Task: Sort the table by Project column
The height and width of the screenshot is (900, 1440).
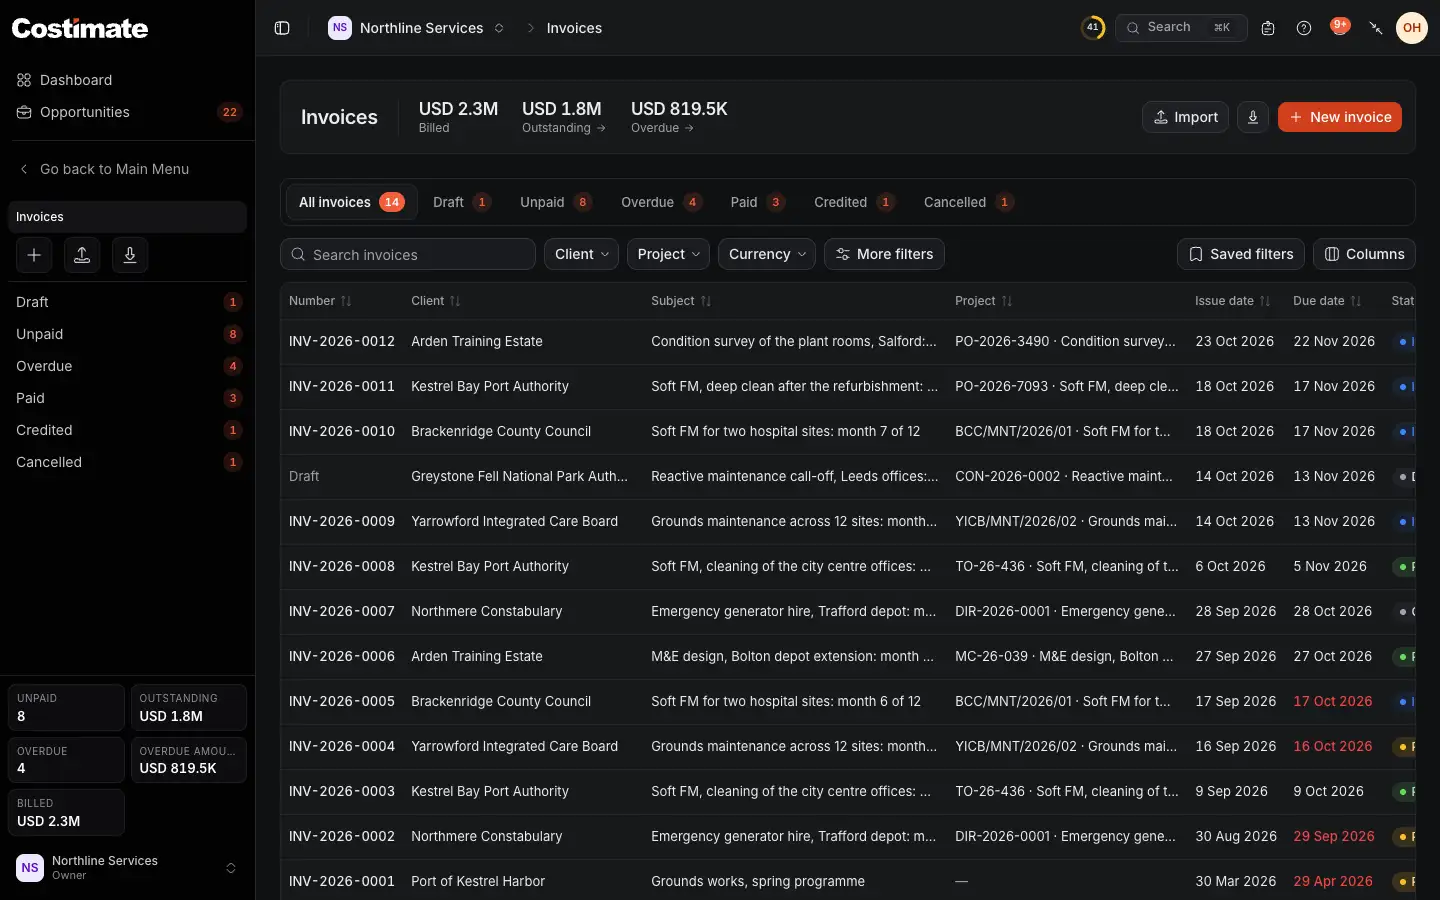Action: (x=983, y=301)
